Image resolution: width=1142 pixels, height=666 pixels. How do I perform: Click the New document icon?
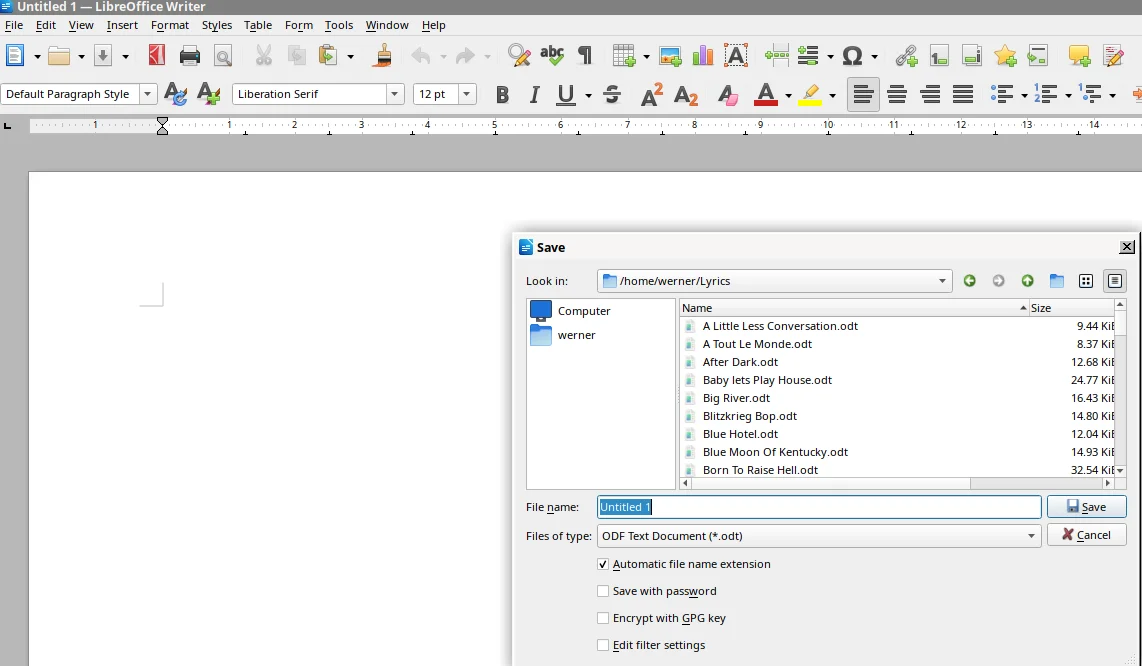15,55
